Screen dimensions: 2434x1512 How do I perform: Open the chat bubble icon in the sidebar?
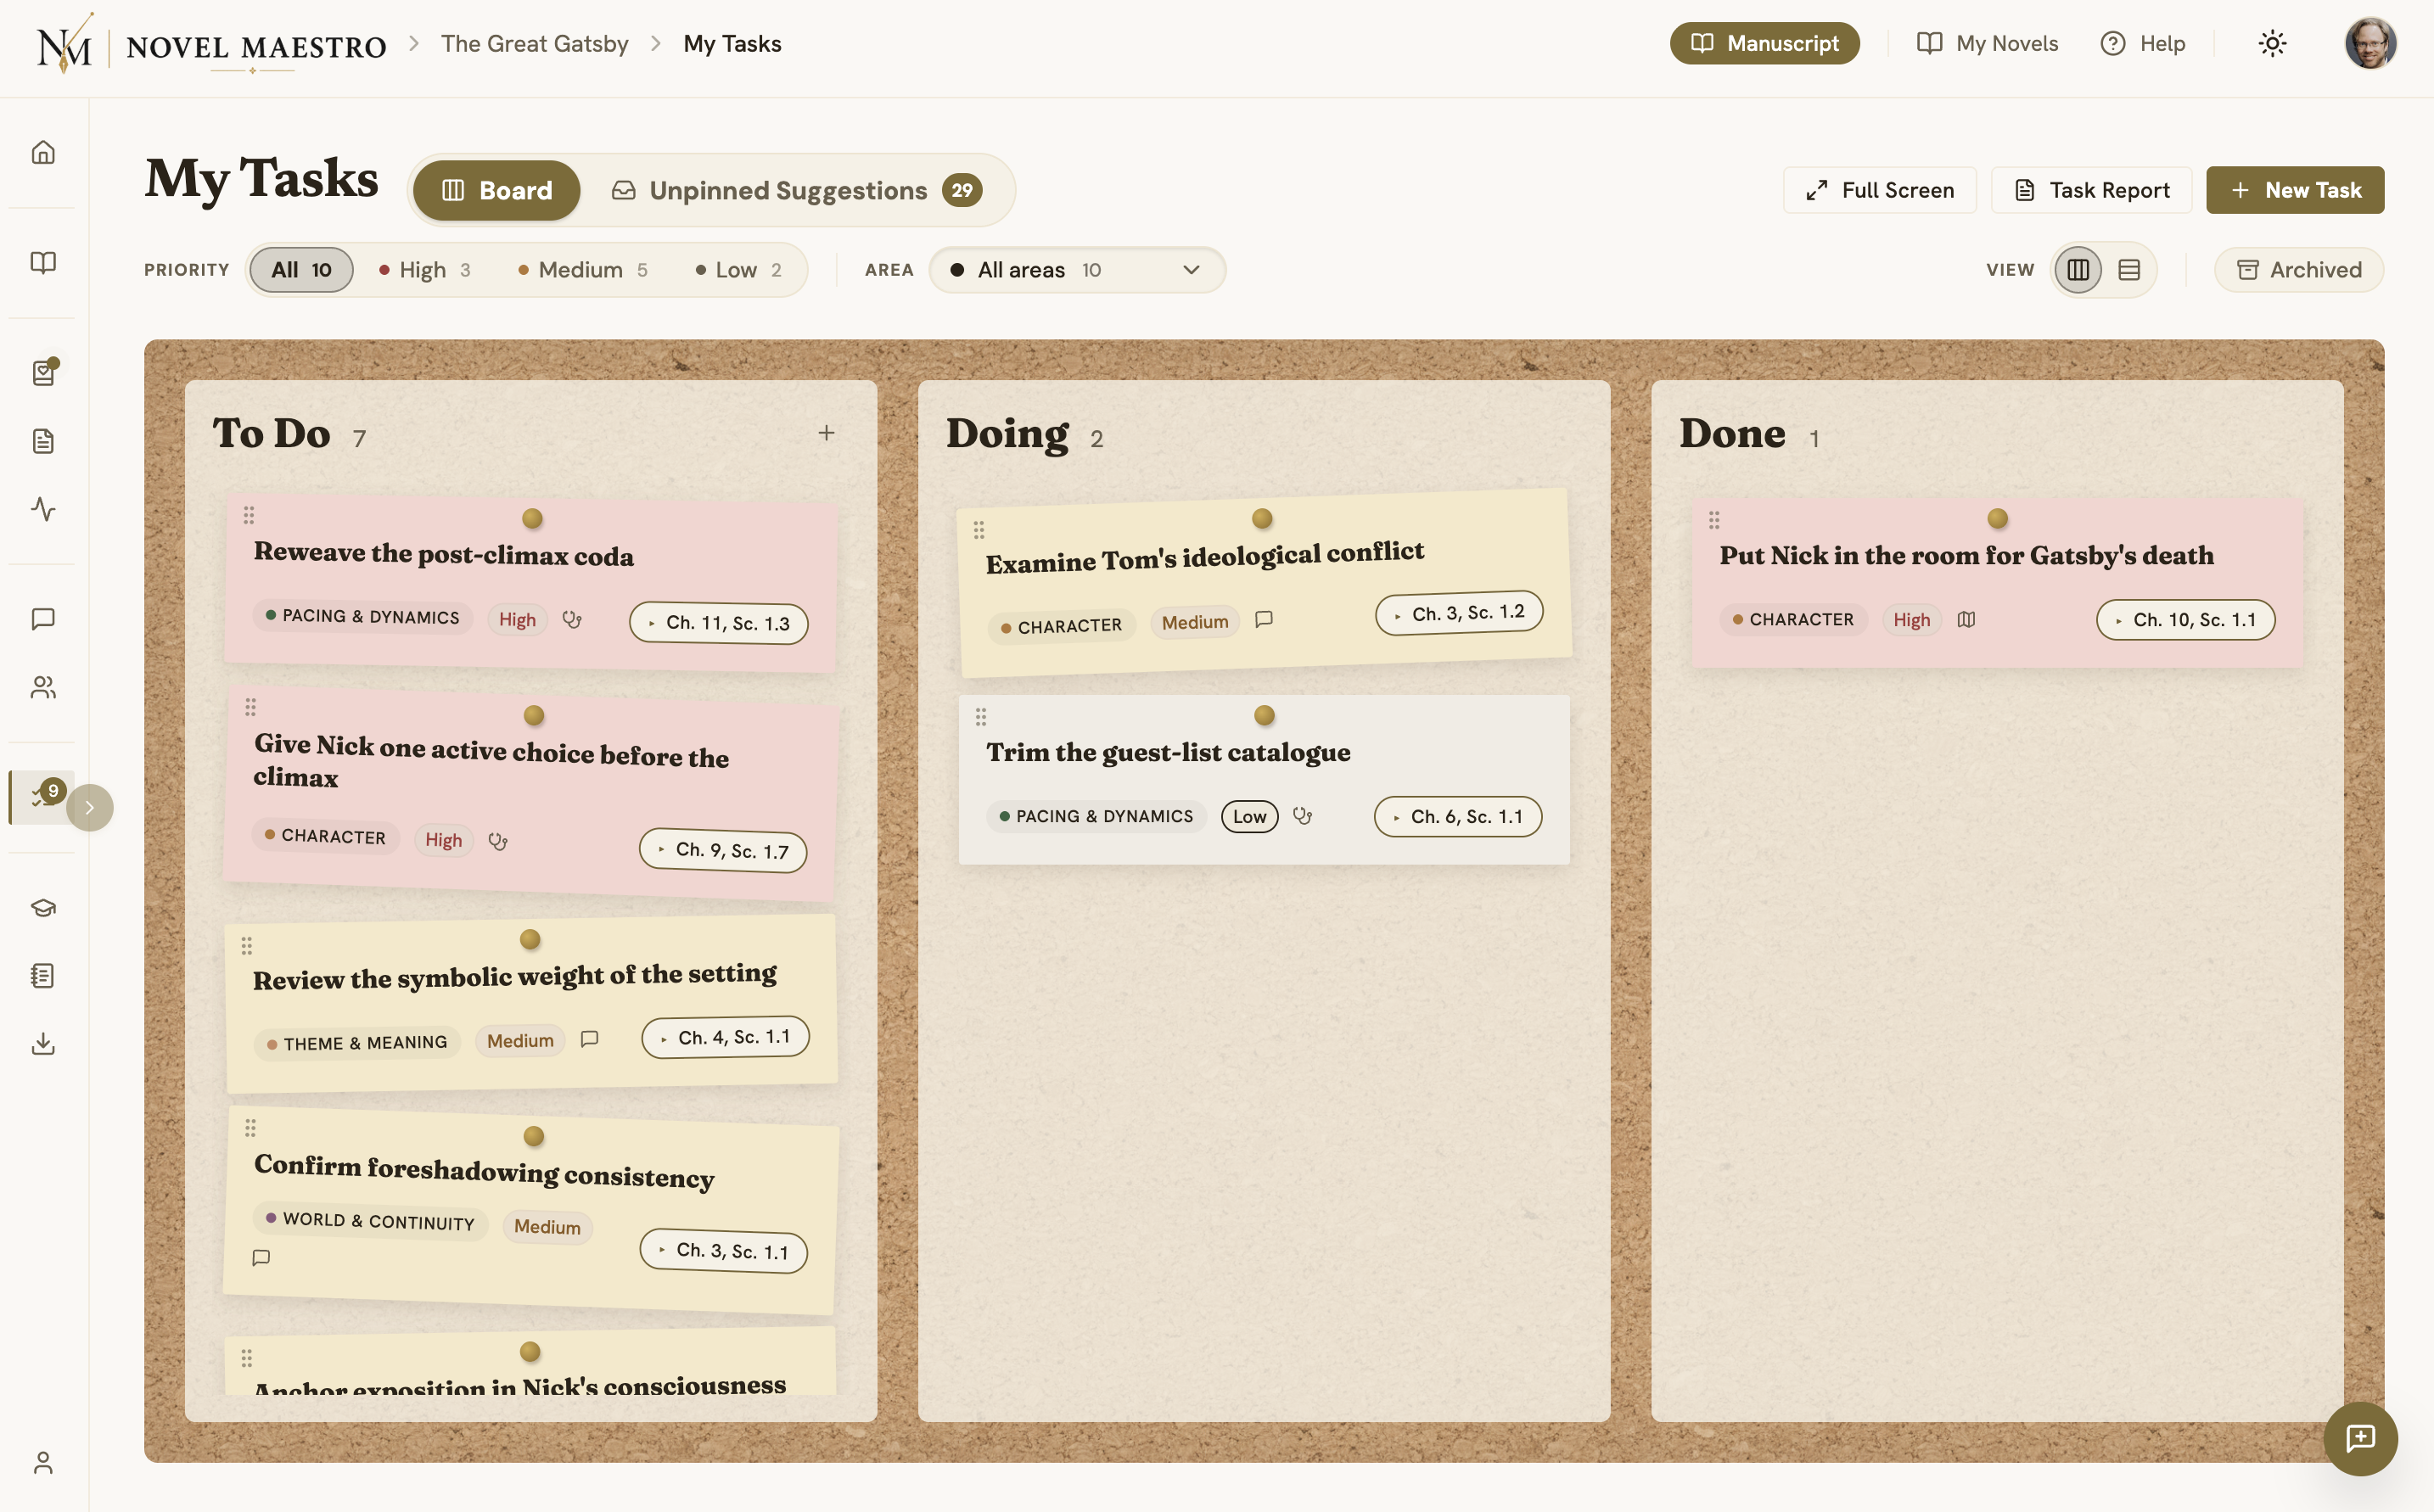[43, 619]
